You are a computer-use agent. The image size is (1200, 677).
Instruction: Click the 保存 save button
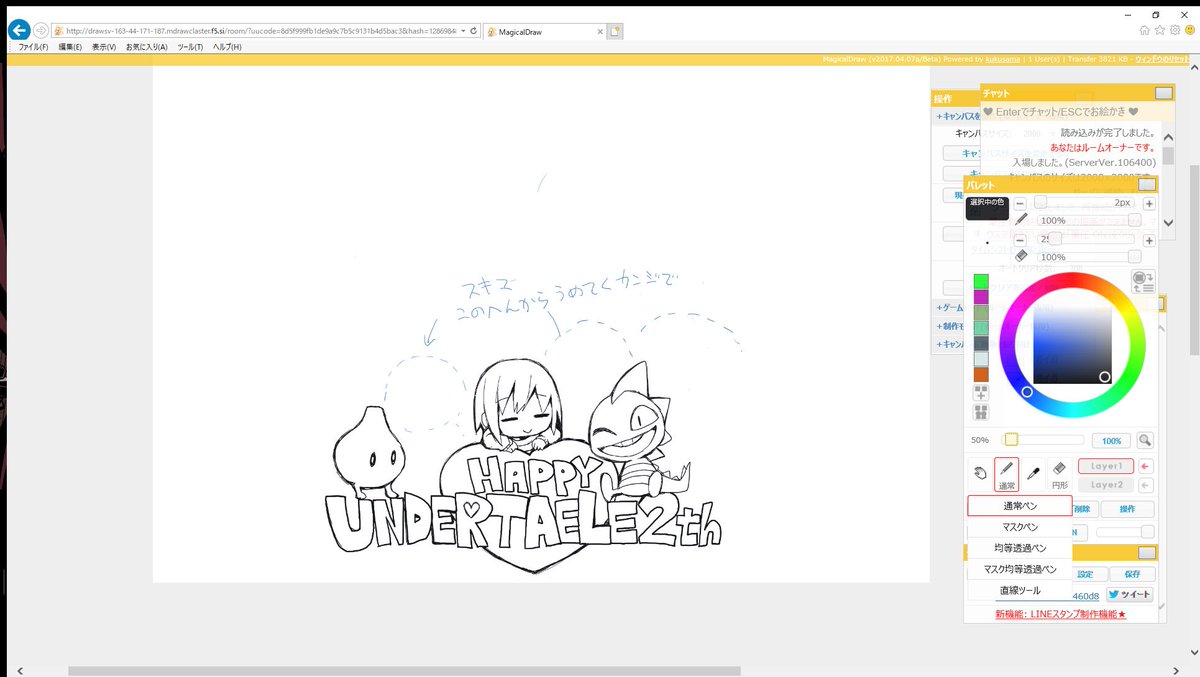[1131, 574]
